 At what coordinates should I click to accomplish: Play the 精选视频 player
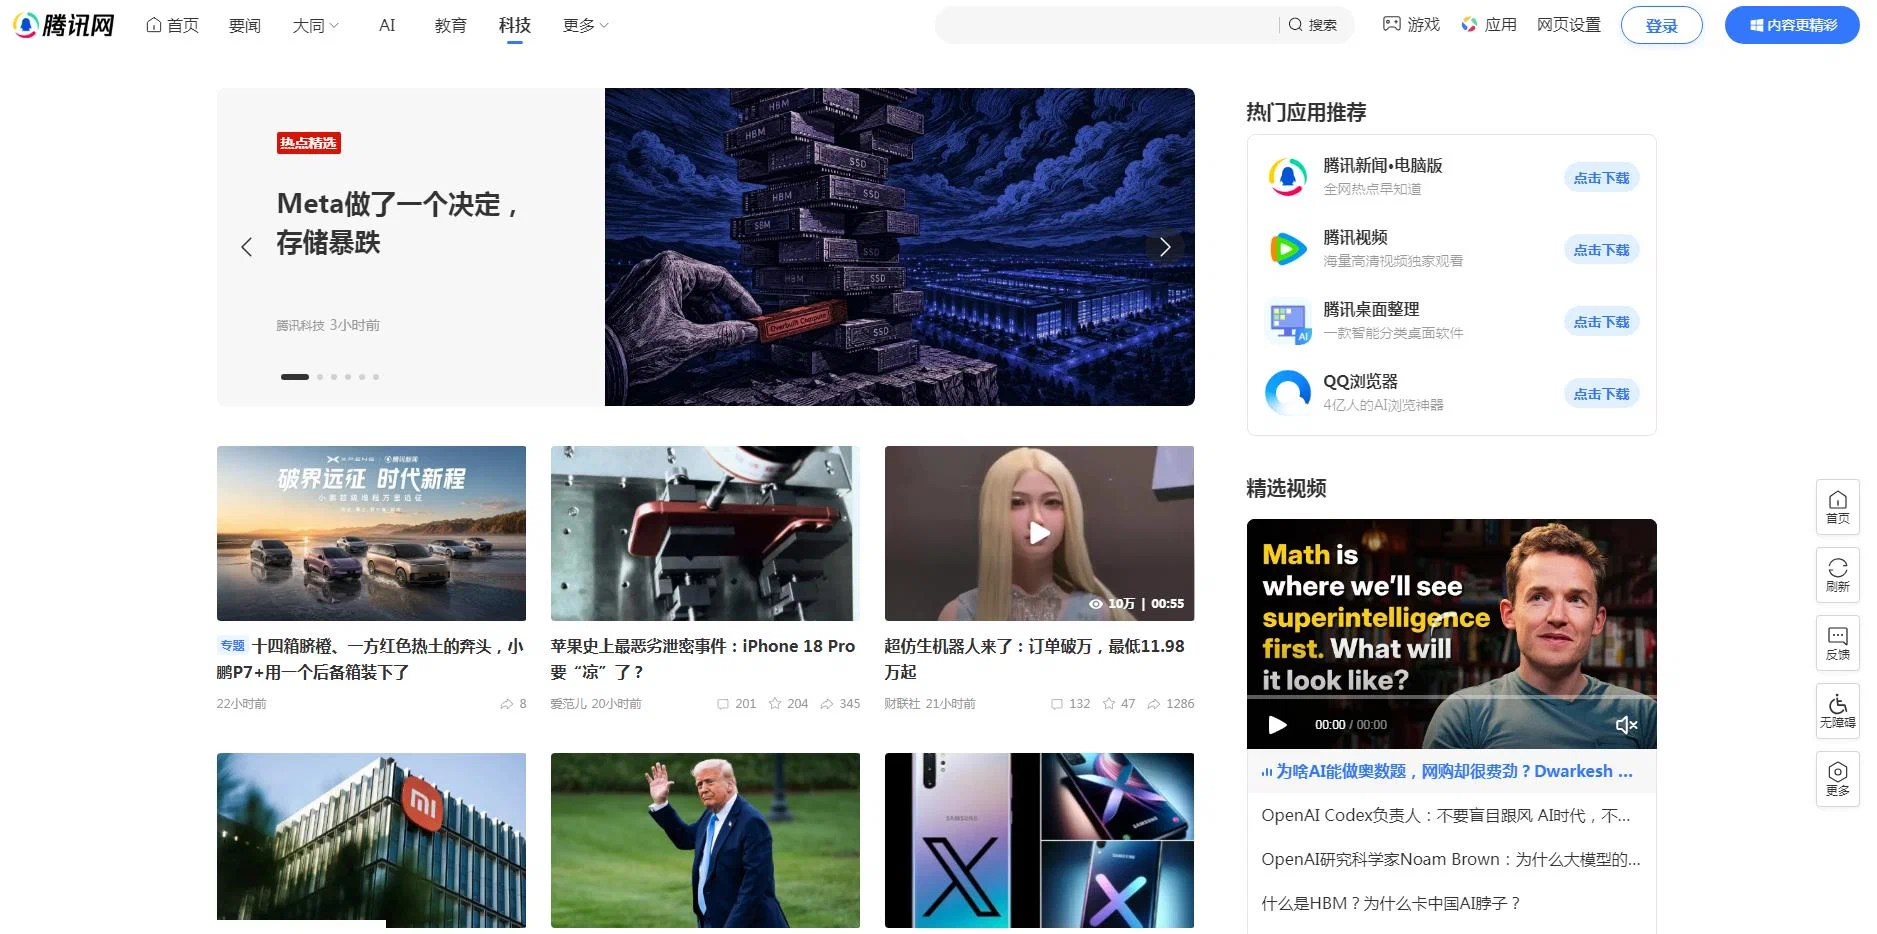pos(1277,725)
